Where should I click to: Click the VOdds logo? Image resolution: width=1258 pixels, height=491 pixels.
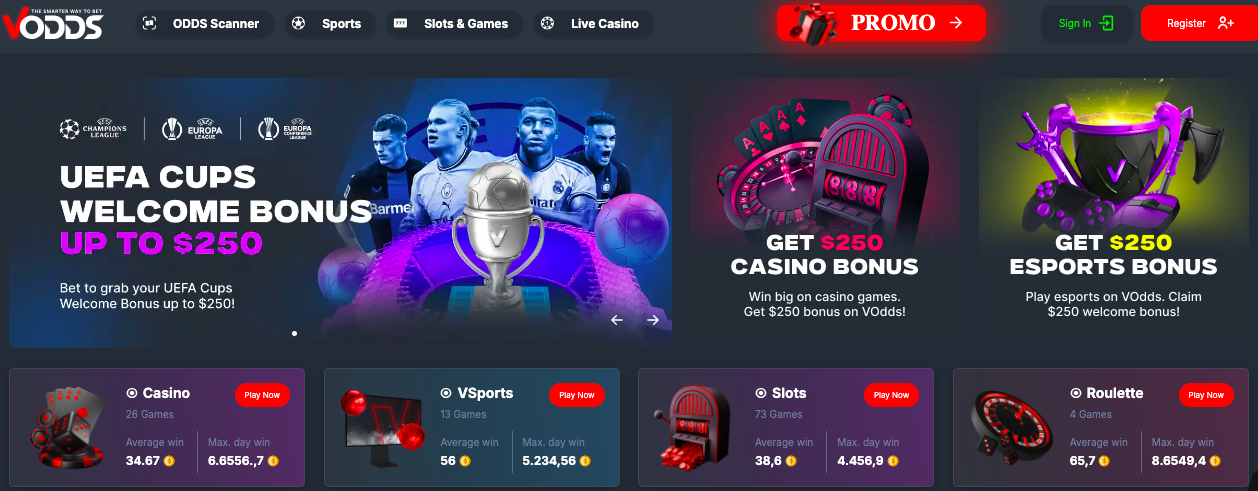[x=53, y=23]
